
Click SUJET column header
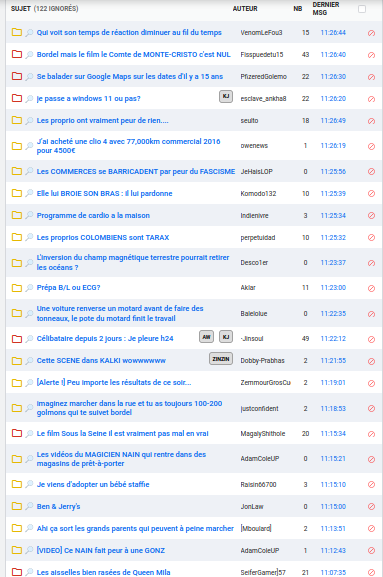click(x=21, y=8)
